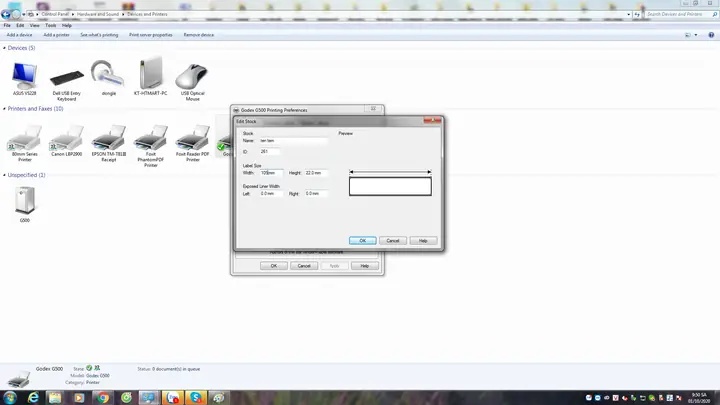Open the Help question mark icon
Image resolution: width=720 pixels, height=405 pixels.
tap(711, 35)
